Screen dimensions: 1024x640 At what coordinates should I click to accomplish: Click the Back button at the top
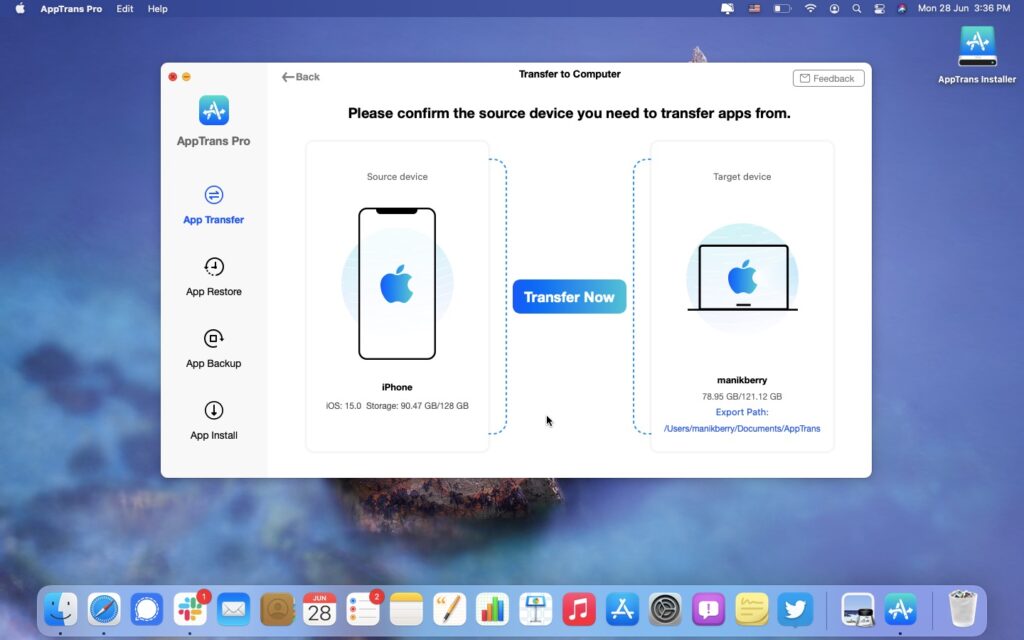300,76
